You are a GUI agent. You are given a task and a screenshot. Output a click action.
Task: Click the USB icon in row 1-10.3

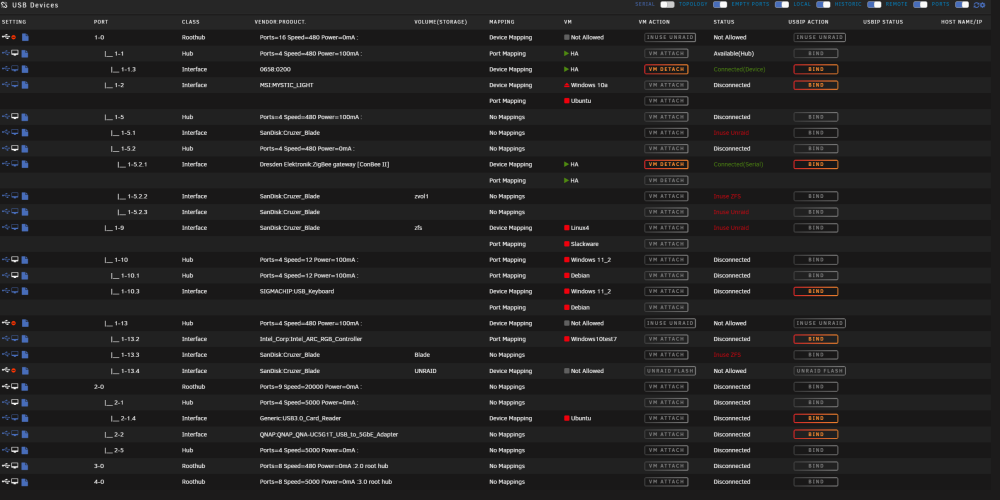(x=6, y=291)
